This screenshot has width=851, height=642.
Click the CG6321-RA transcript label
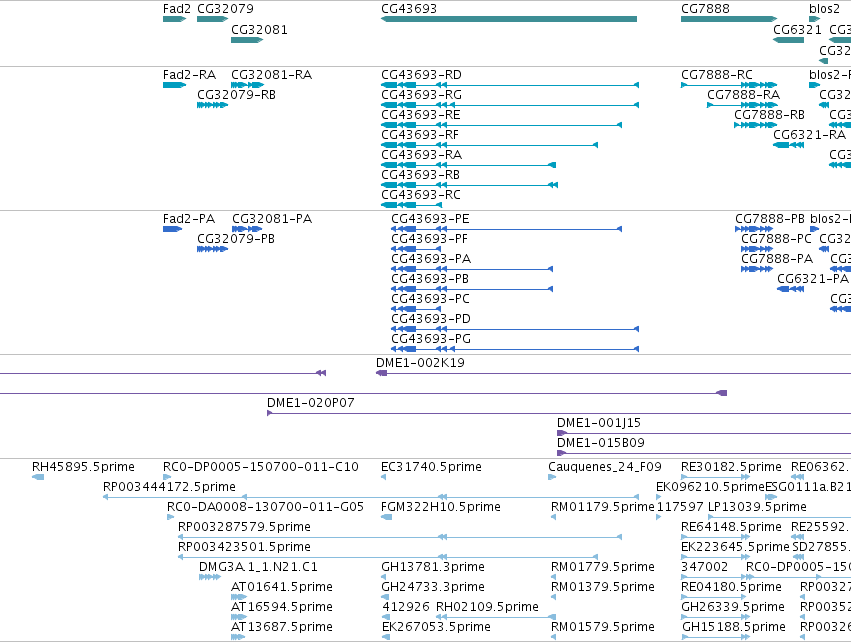click(810, 135)
